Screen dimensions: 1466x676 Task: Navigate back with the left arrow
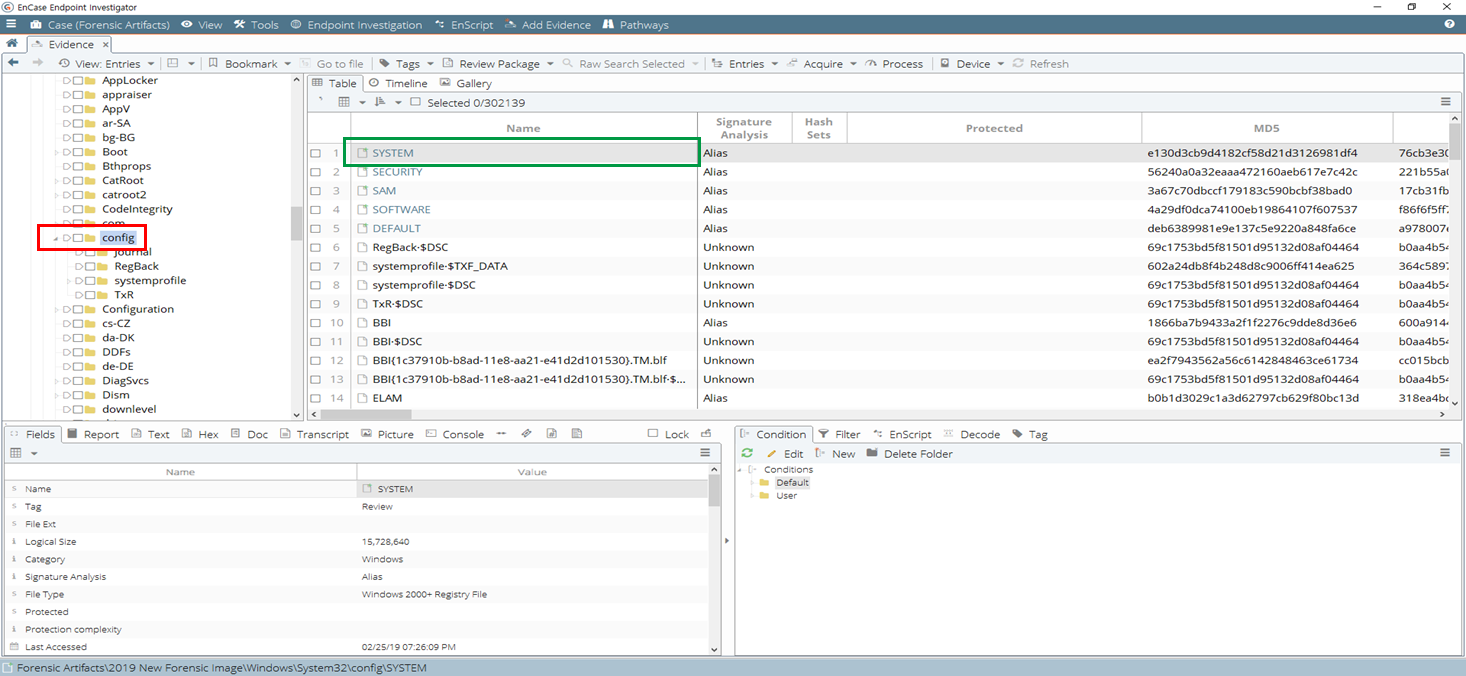point(13,63)
